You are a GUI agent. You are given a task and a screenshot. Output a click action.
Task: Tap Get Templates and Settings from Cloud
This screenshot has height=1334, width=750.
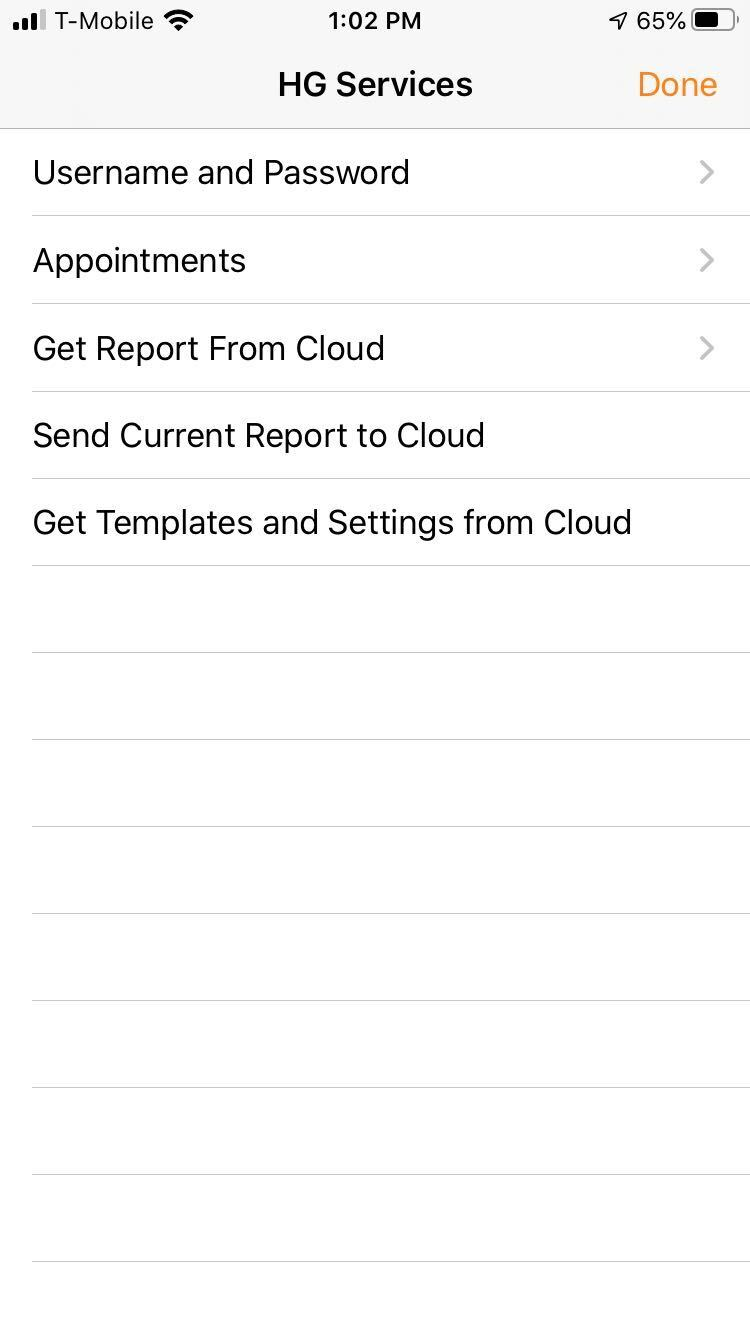375,522
